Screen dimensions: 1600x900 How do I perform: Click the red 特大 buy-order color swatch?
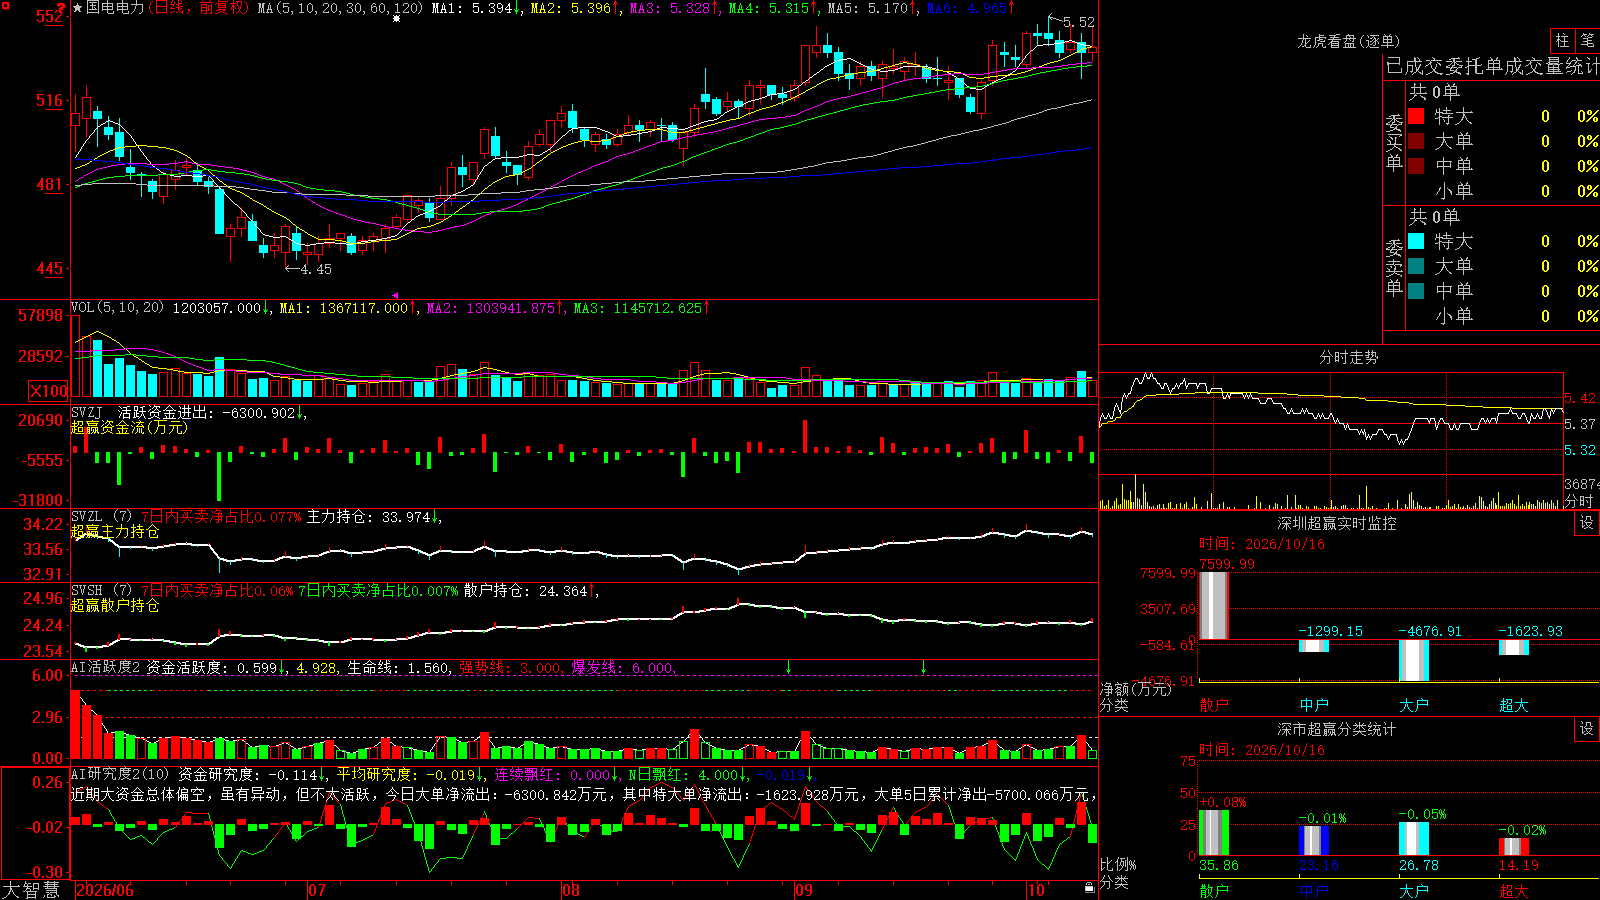pos(1416,116)
